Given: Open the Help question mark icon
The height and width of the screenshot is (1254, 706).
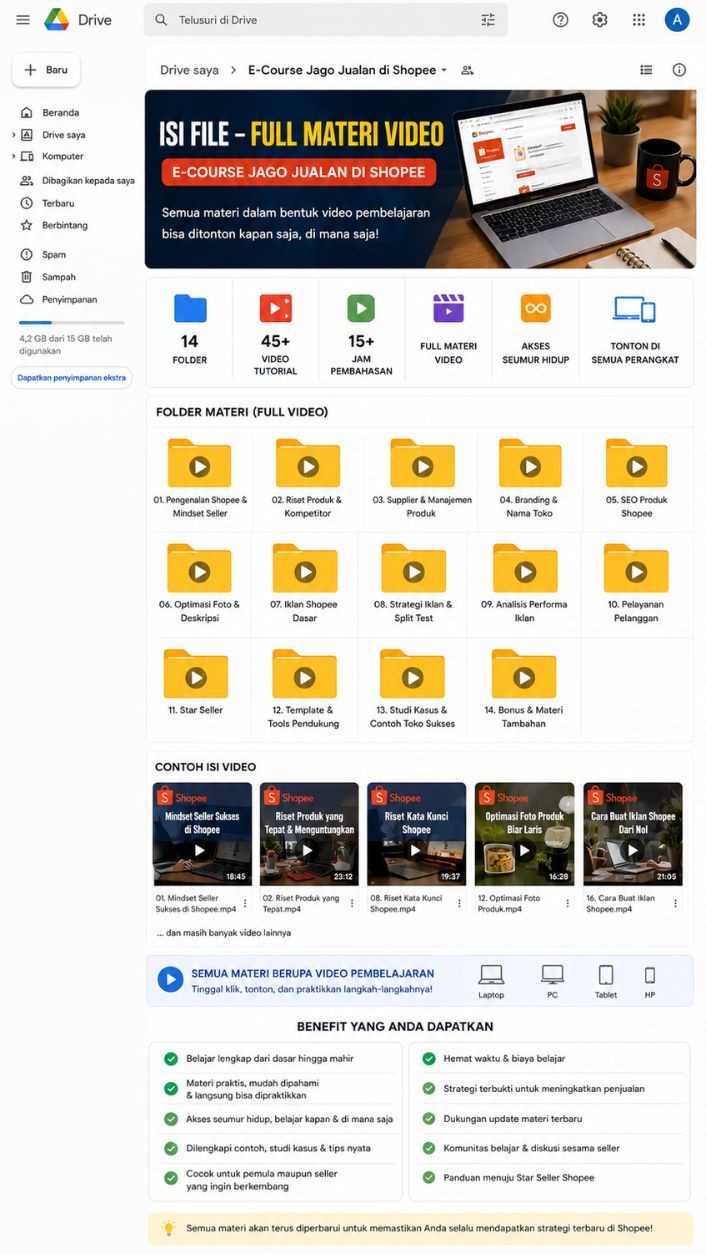Looking at the screenshot, I should pyautogui.click(x=561, y=20).
